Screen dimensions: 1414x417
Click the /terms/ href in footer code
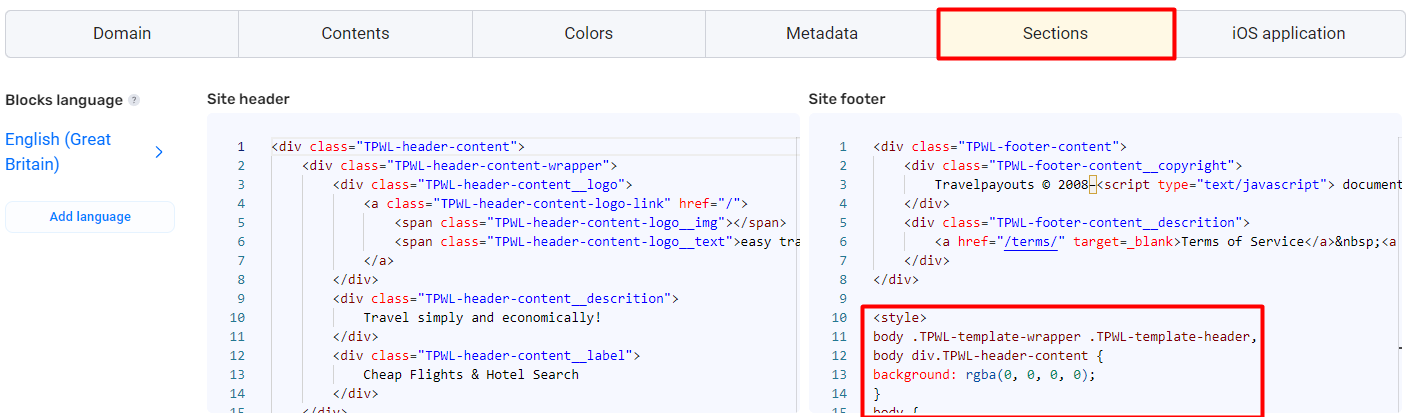click(x=1031, y=241)
